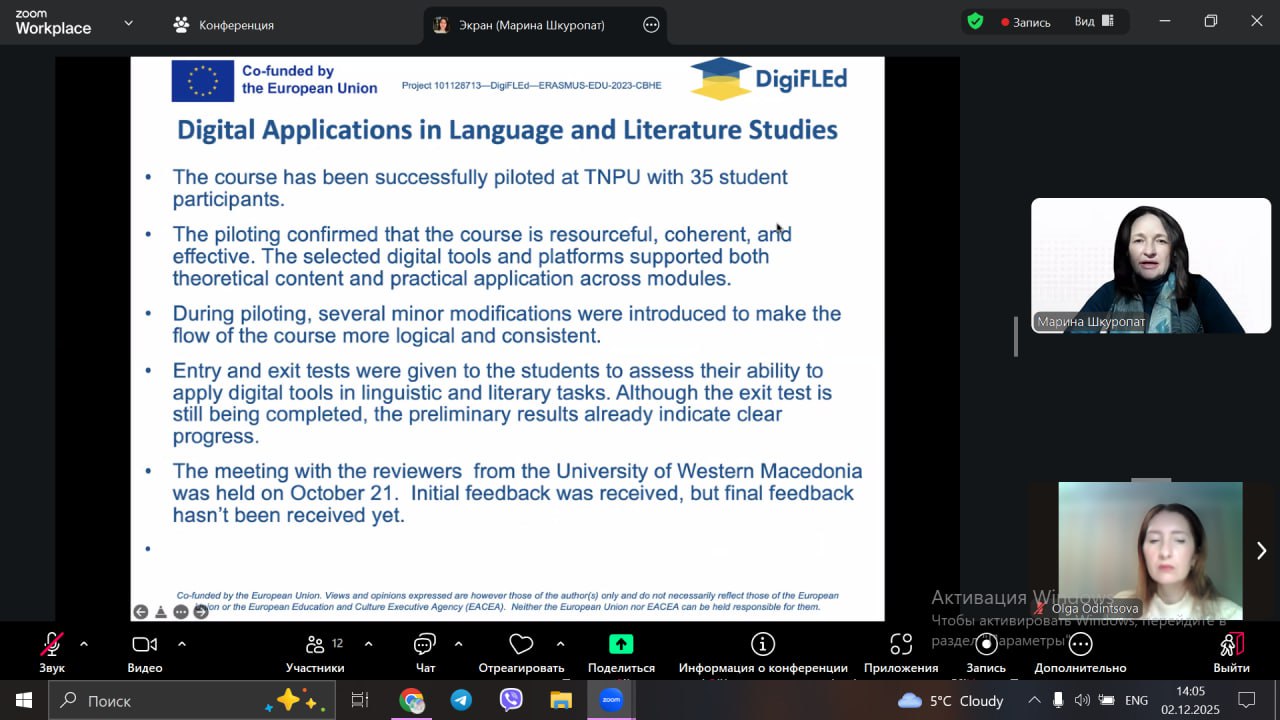The width and height of the screenshot is (1280, 720).
Task: Open Telegram from the Windows taskbar
Action: coord(461,700)
